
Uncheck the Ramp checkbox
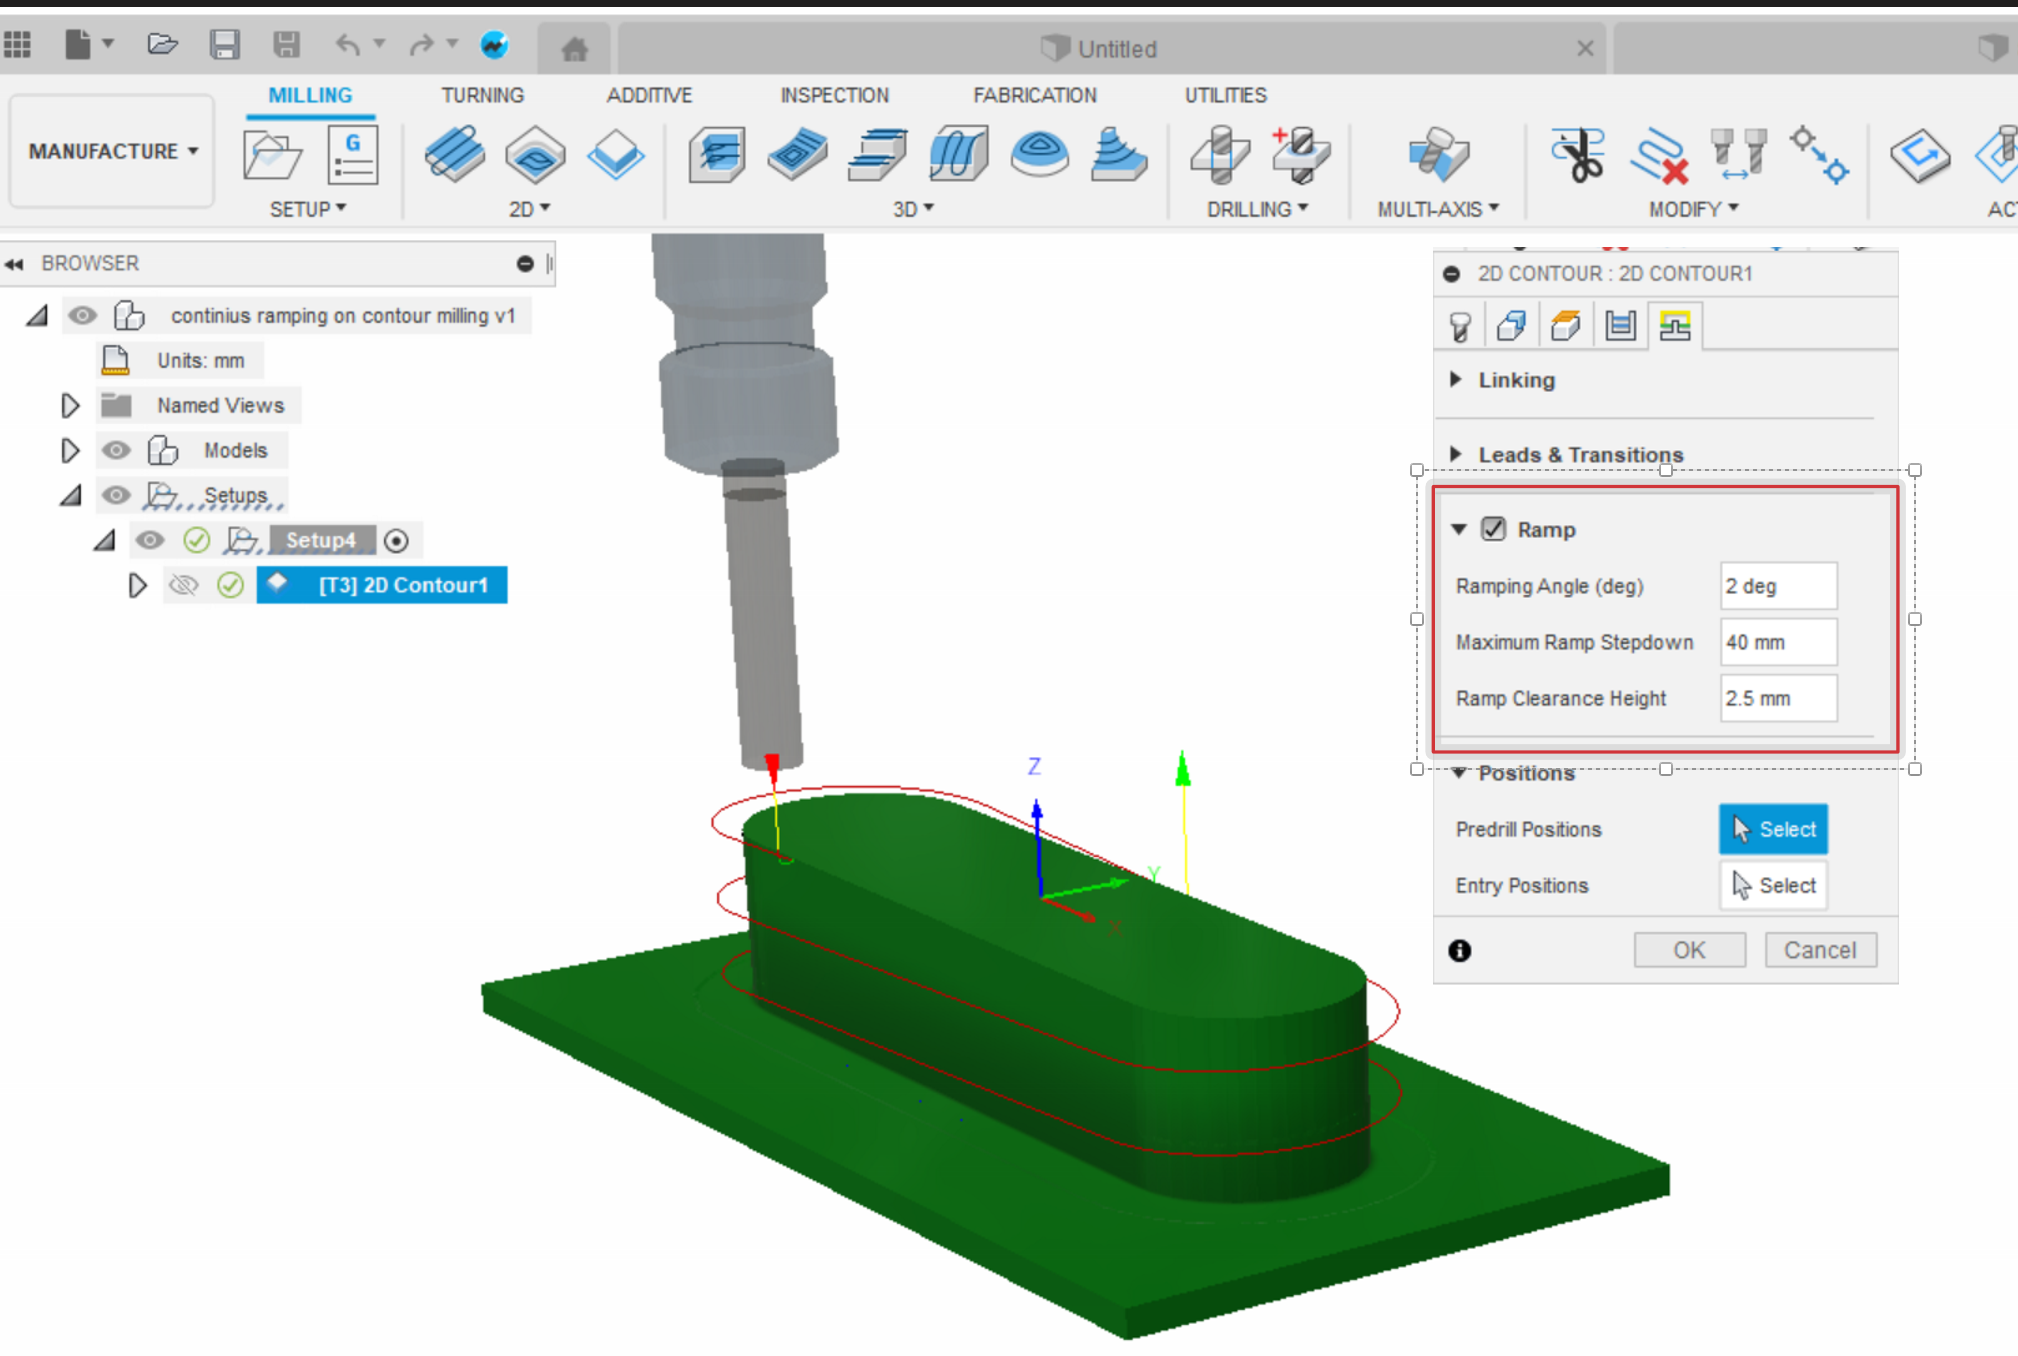[x=1493, y=529]
